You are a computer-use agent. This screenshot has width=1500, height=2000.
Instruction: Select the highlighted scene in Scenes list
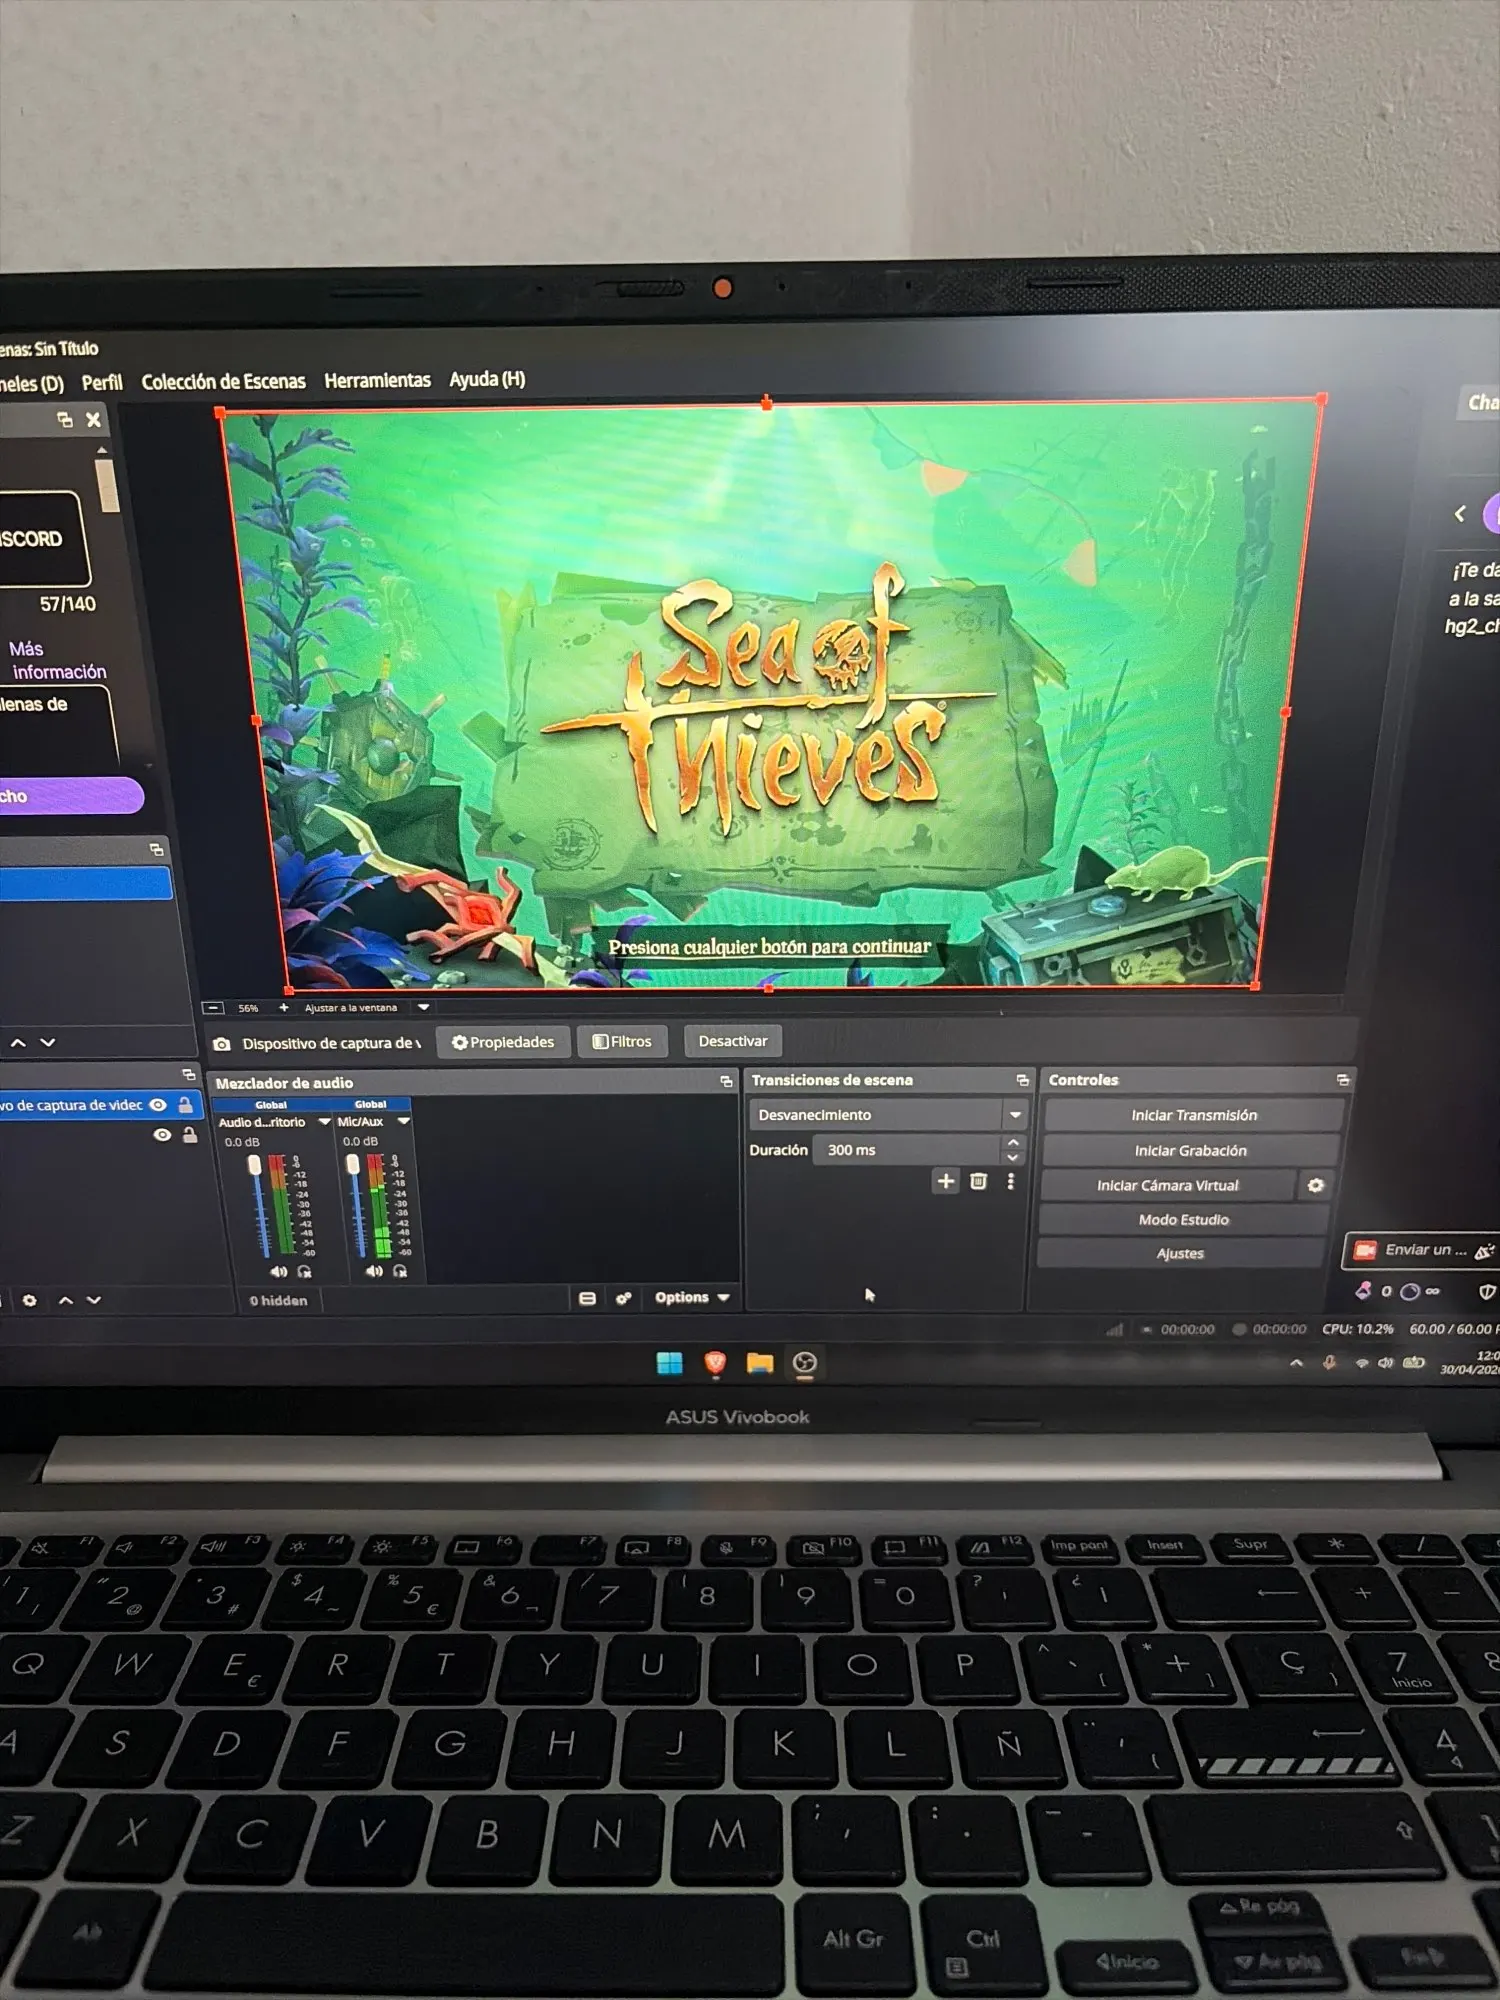85,884
